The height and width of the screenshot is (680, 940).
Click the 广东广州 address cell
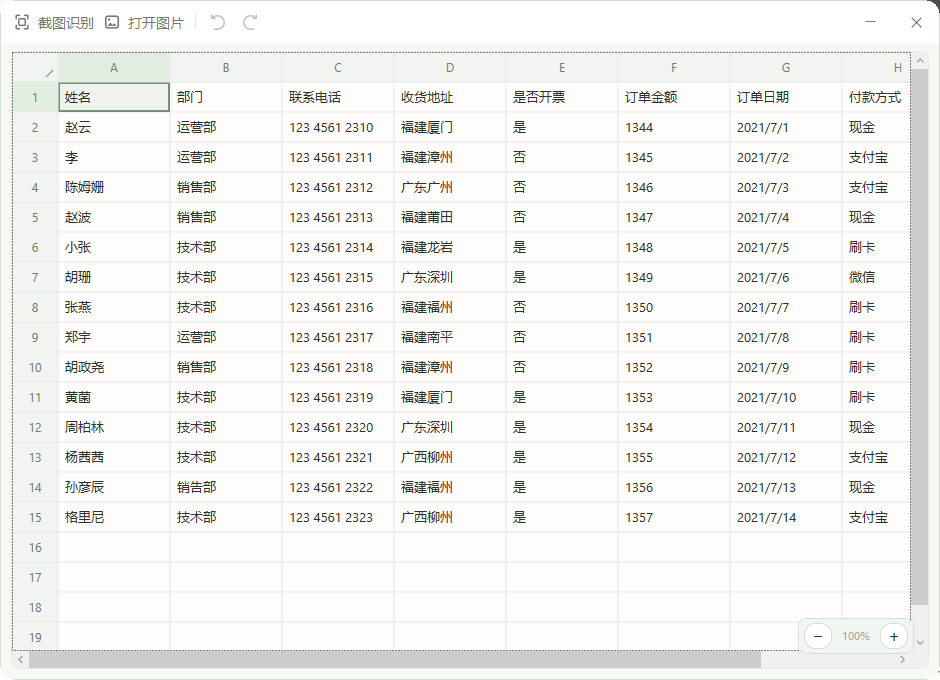click(x=450, y=187)
